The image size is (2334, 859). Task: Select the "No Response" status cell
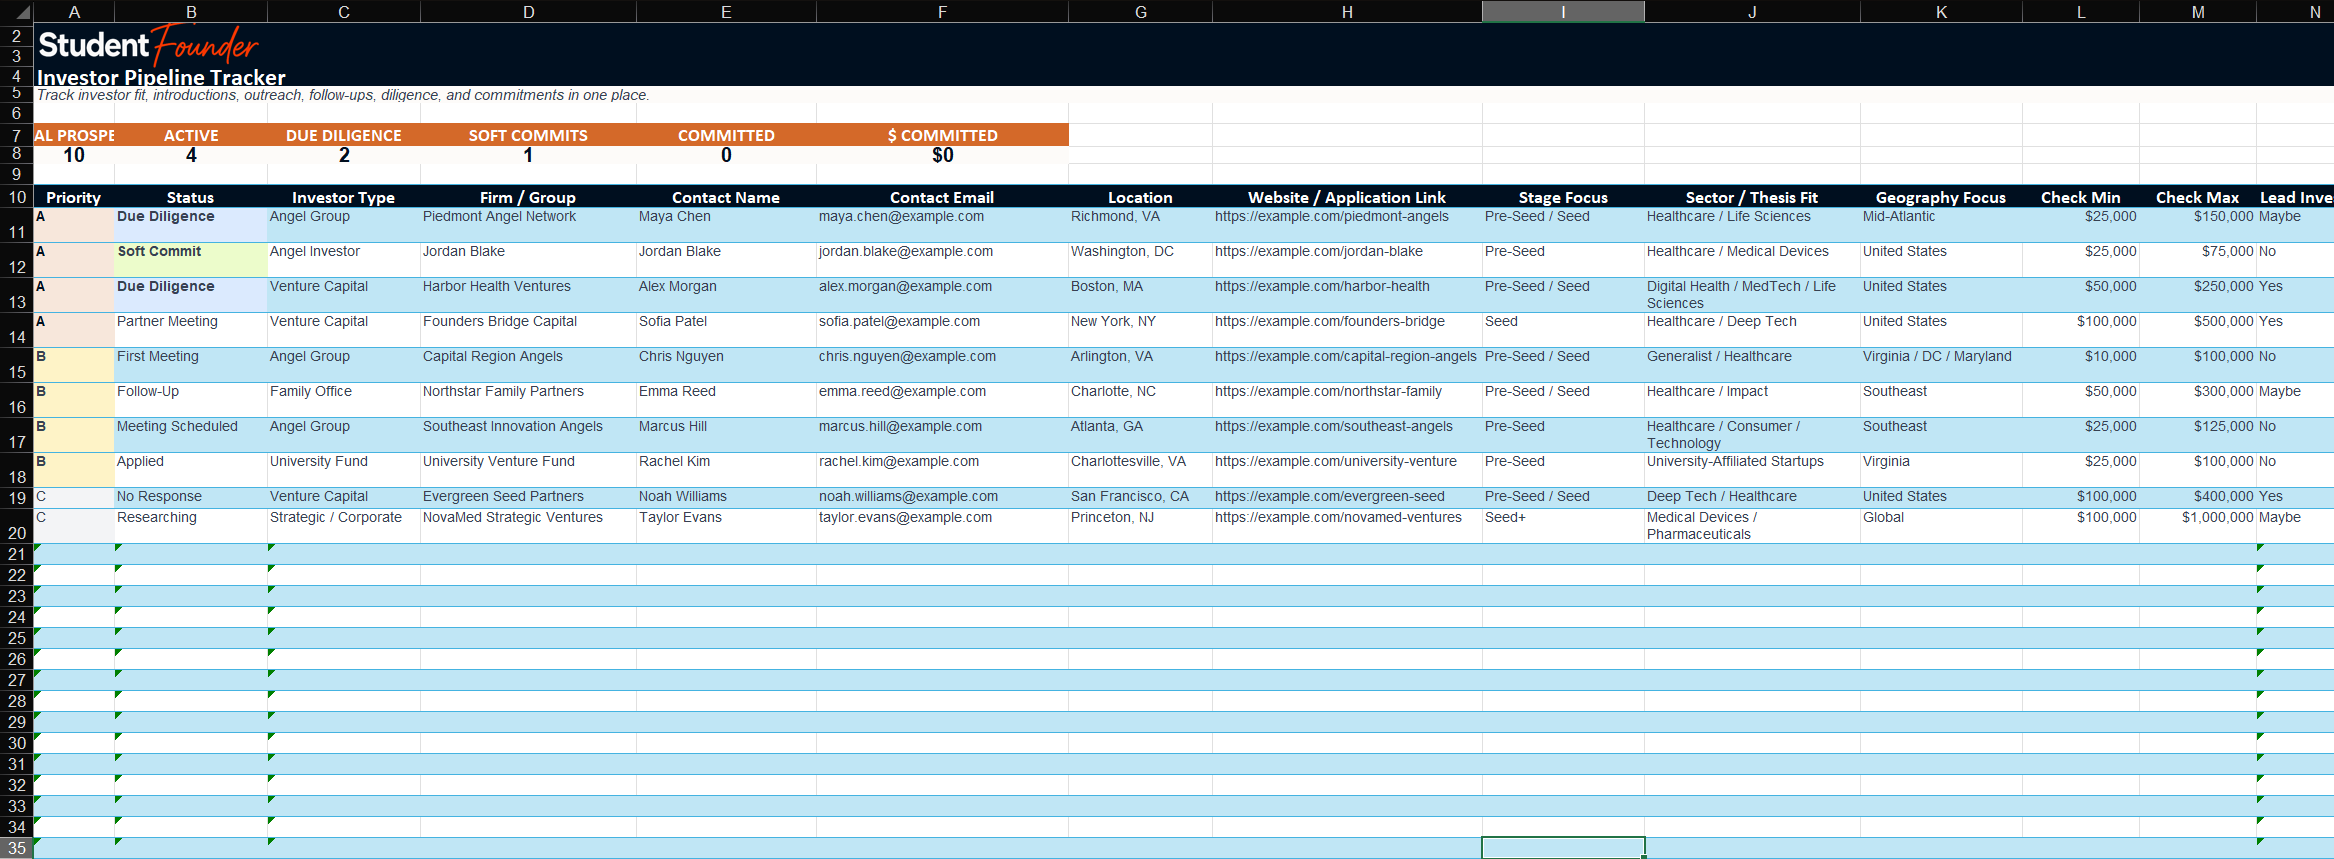click(x=191, y=498)
